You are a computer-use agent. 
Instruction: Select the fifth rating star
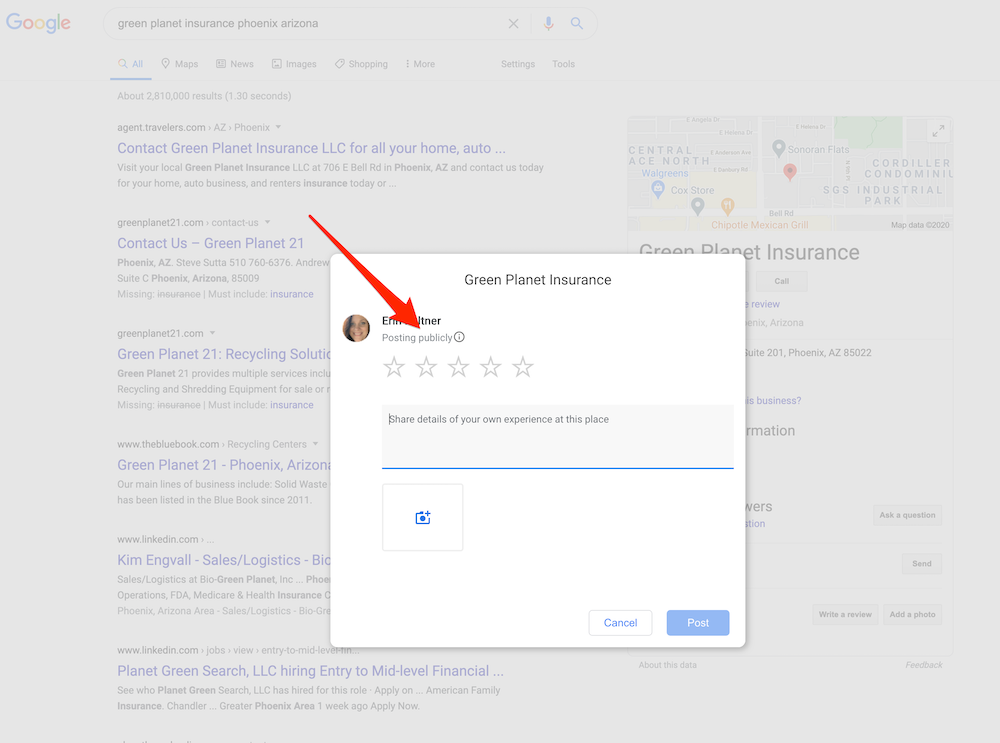coord(523,367)
